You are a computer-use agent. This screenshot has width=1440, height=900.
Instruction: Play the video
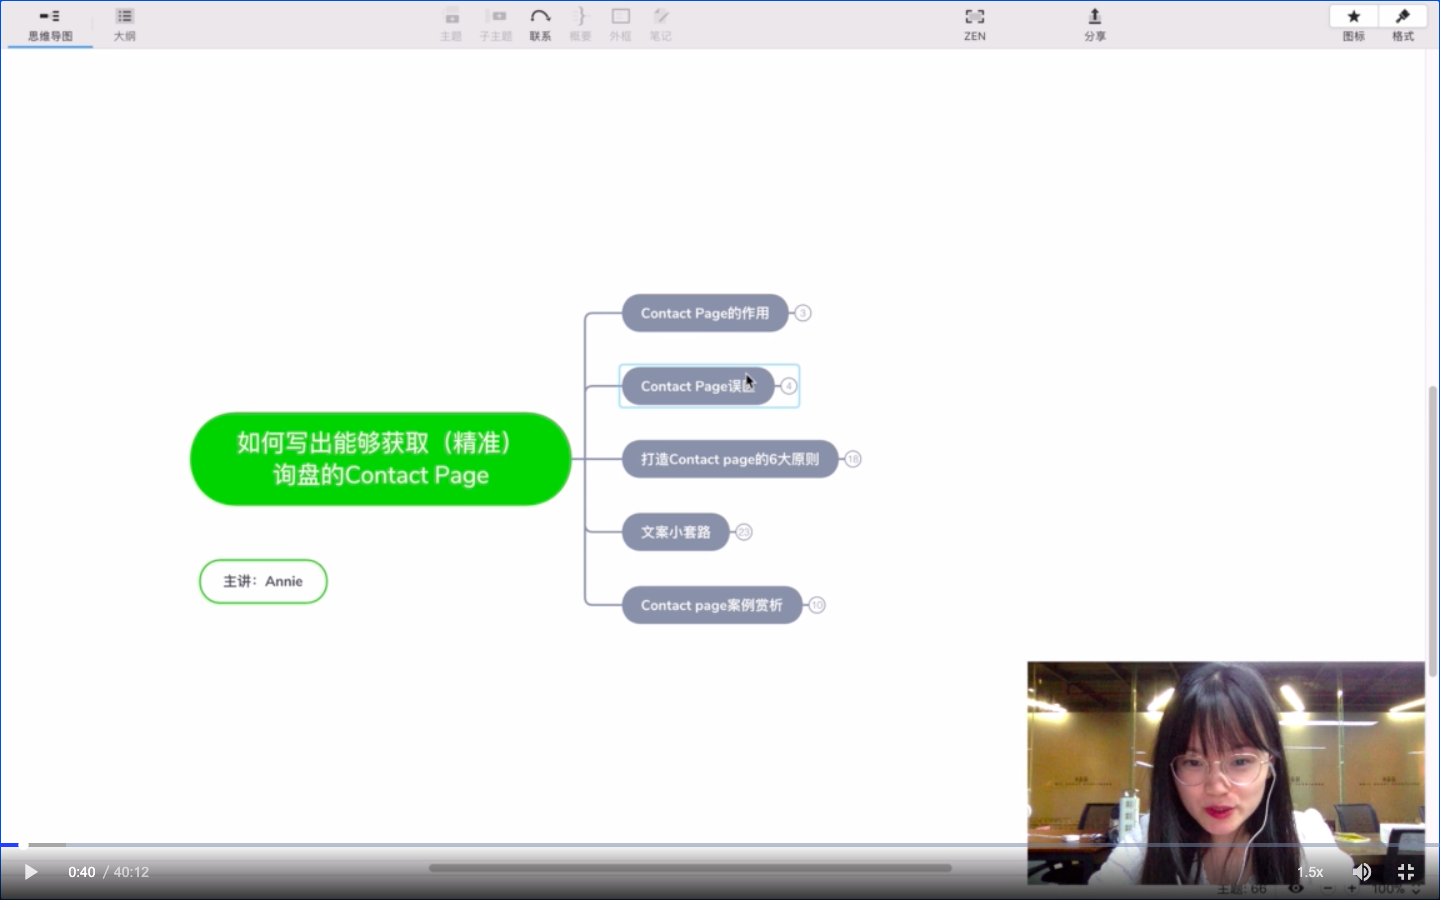[31, 872]
